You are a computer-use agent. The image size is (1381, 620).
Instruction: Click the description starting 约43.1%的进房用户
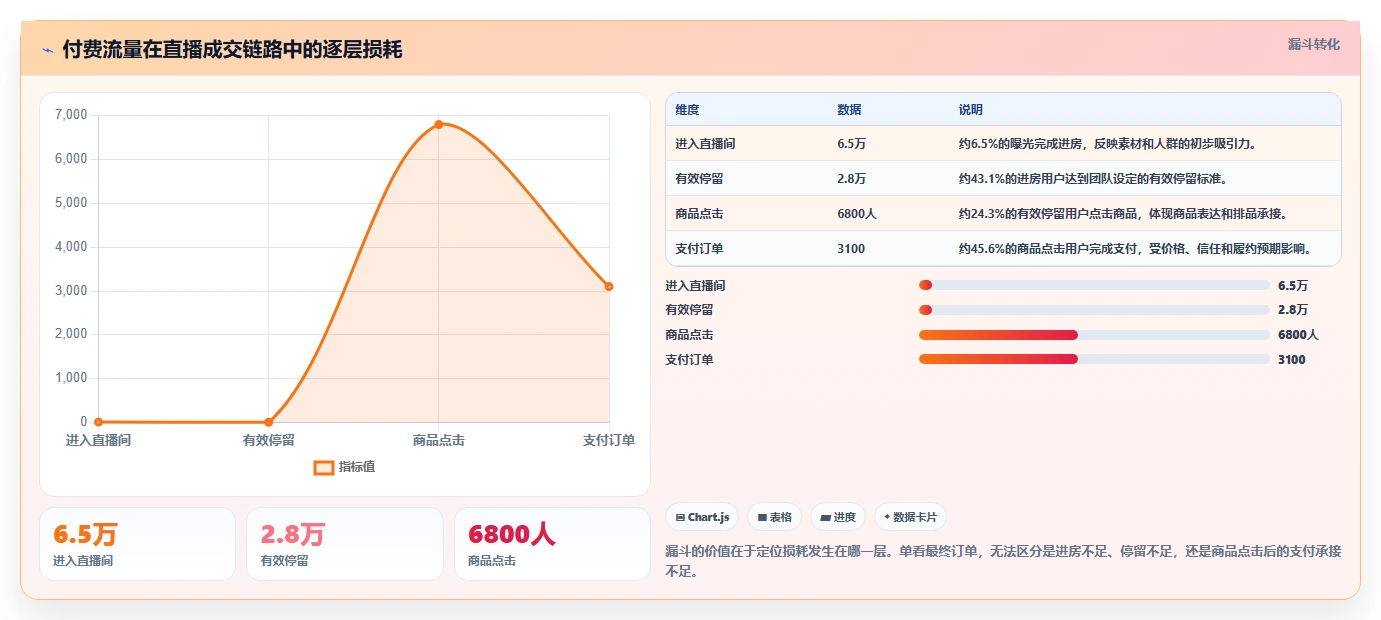(x=1092, y=179)
